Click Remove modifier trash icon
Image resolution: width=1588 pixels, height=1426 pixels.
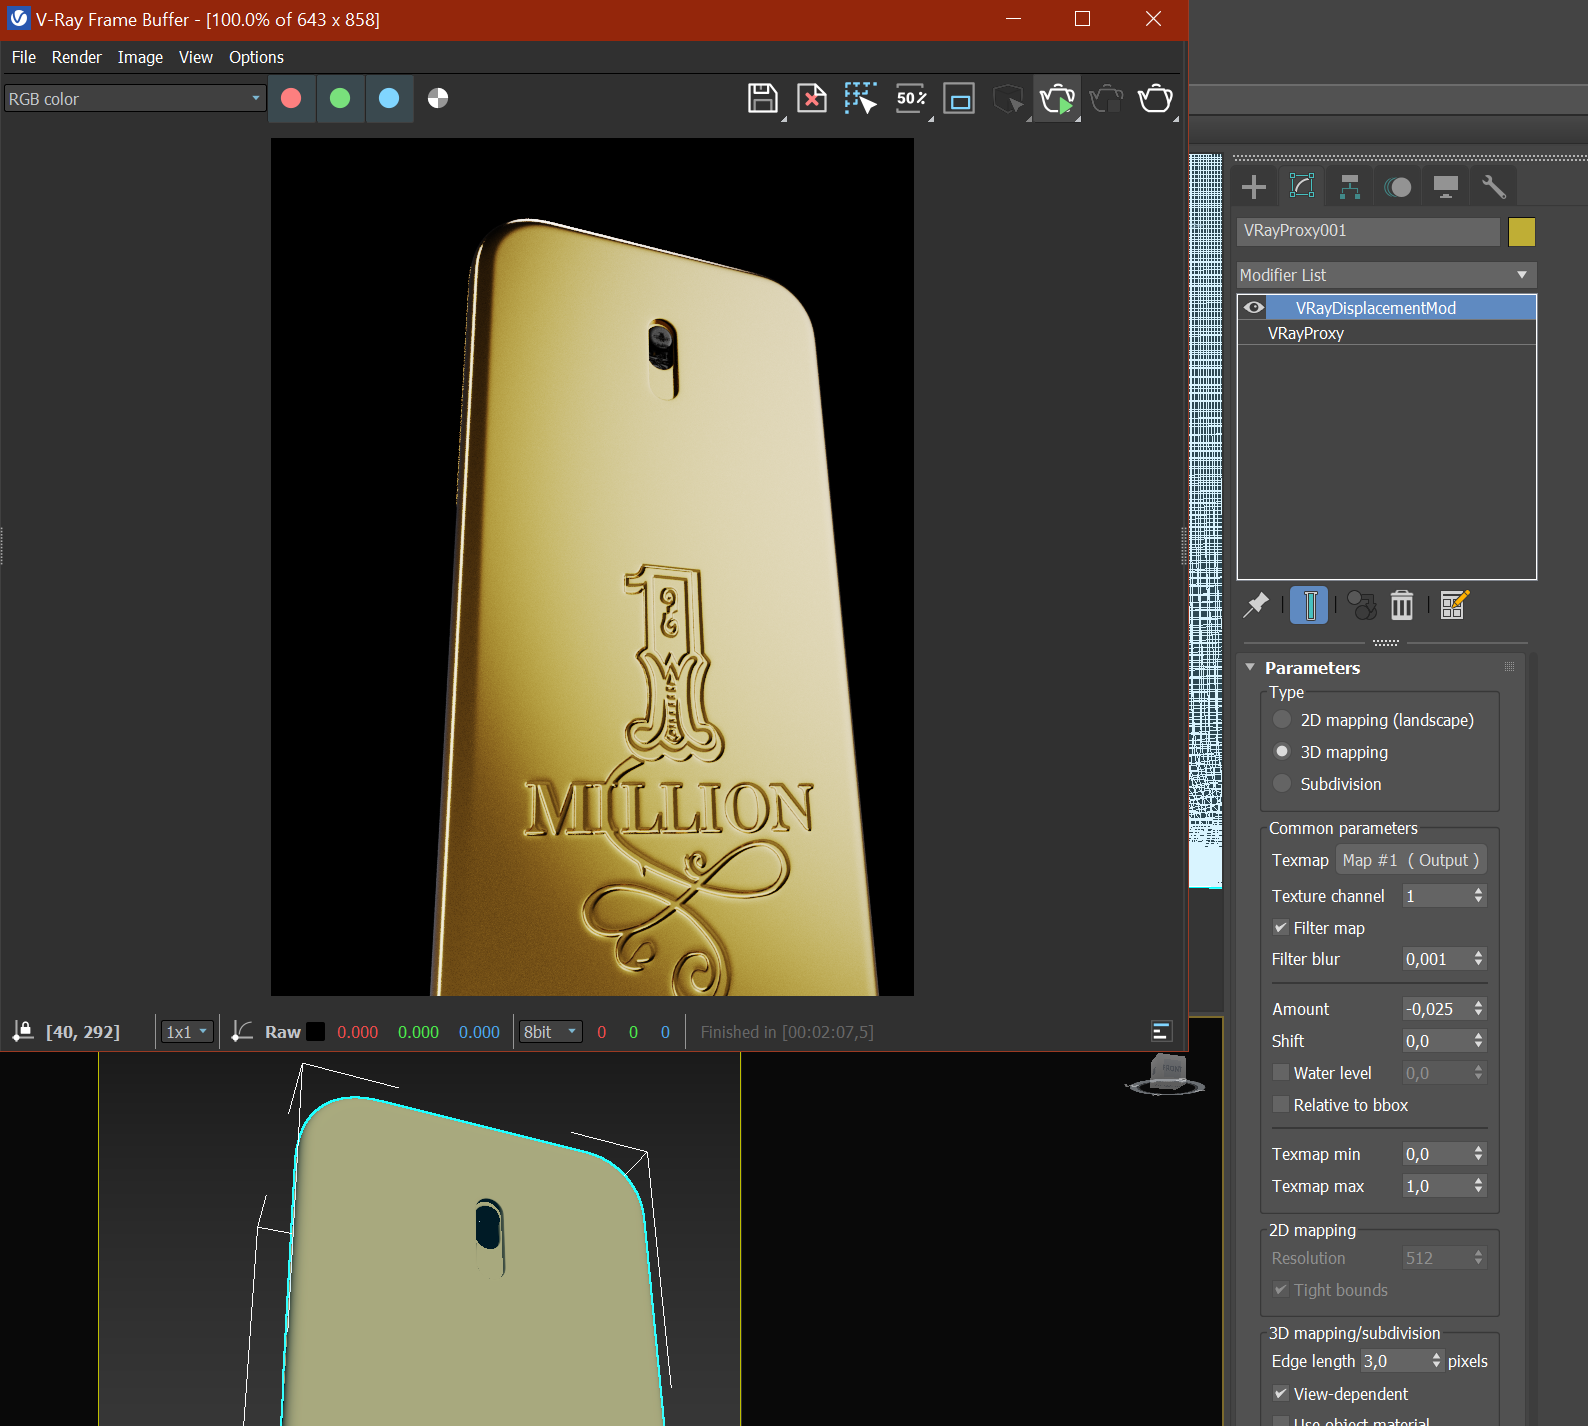(1402, 605)
